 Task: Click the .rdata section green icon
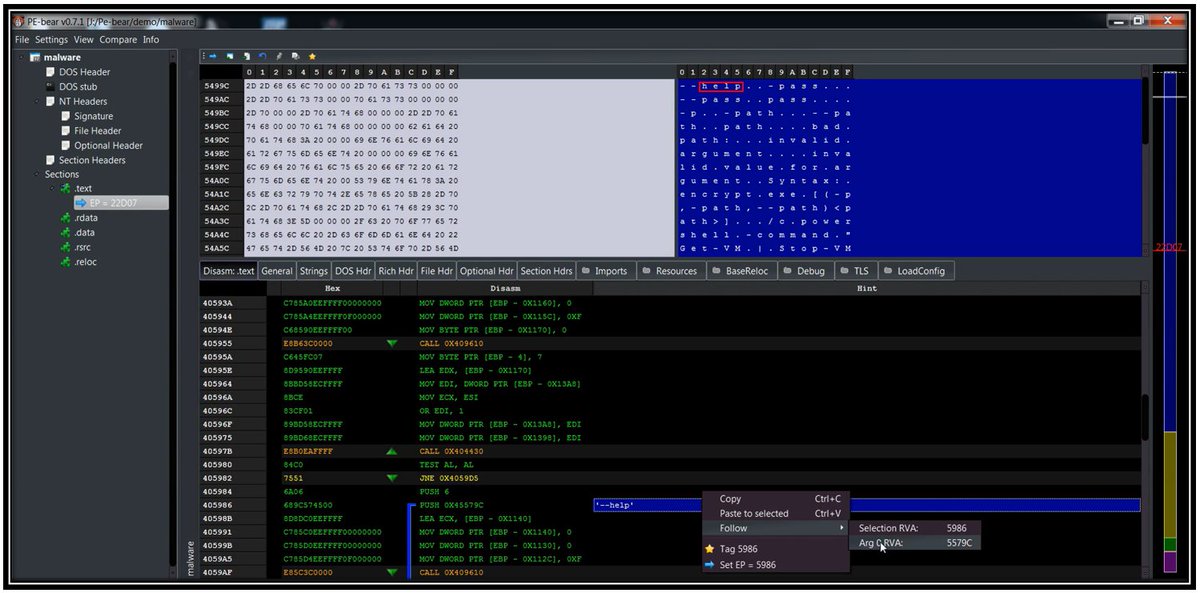pos(65,218)
